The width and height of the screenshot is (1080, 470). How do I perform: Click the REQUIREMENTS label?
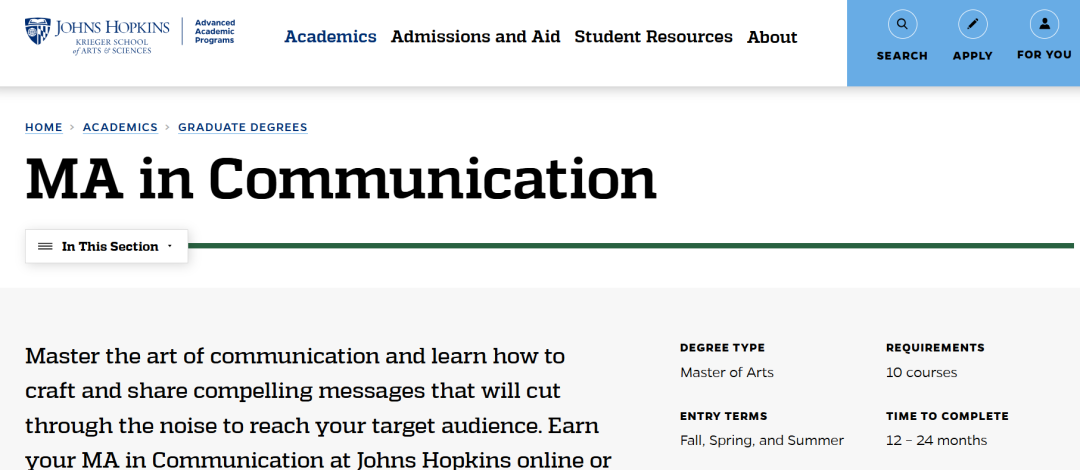[x=935, y=348]
